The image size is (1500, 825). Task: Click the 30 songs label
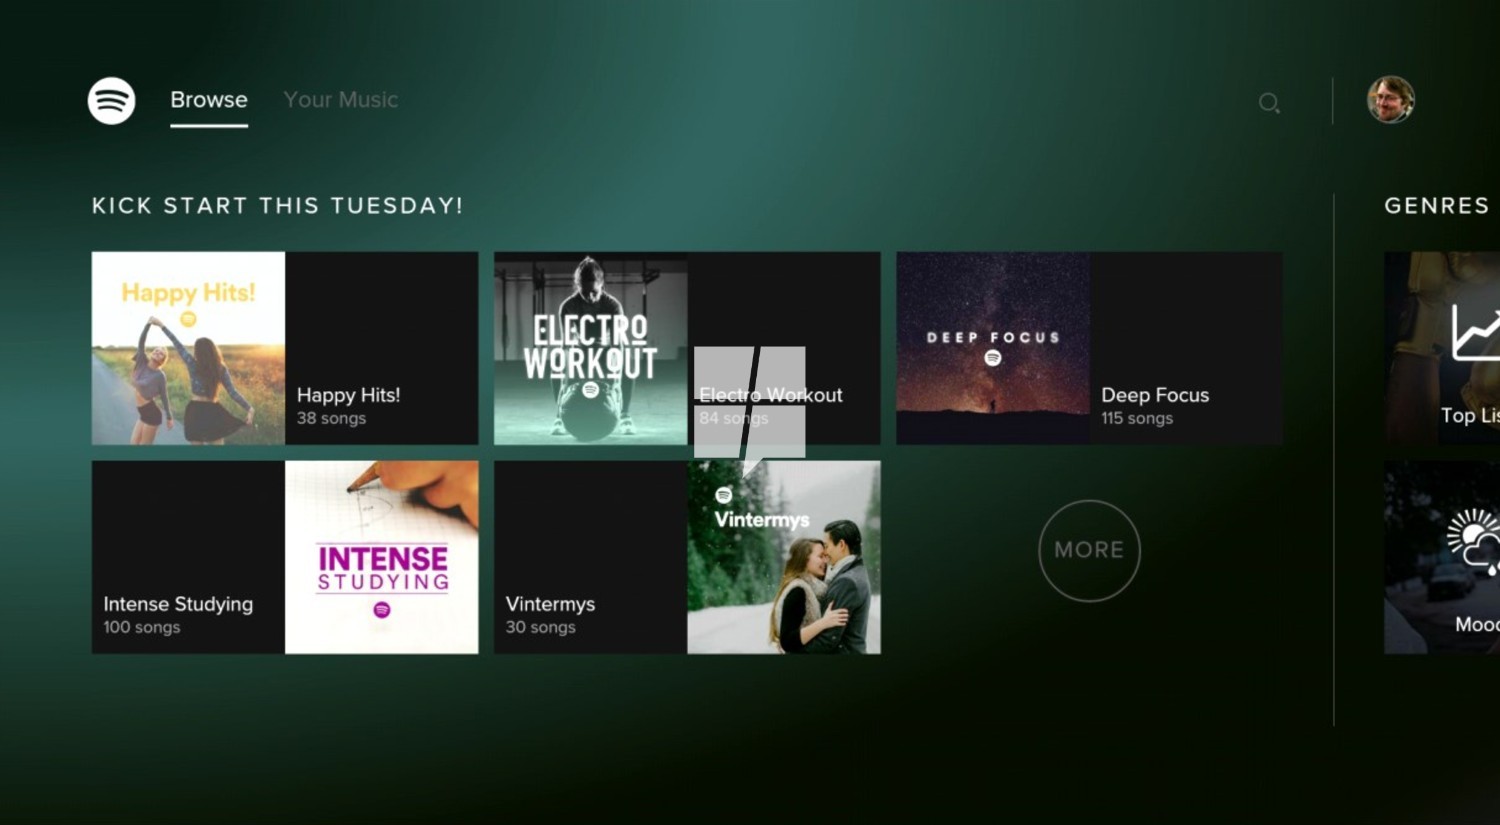[540, 627]
